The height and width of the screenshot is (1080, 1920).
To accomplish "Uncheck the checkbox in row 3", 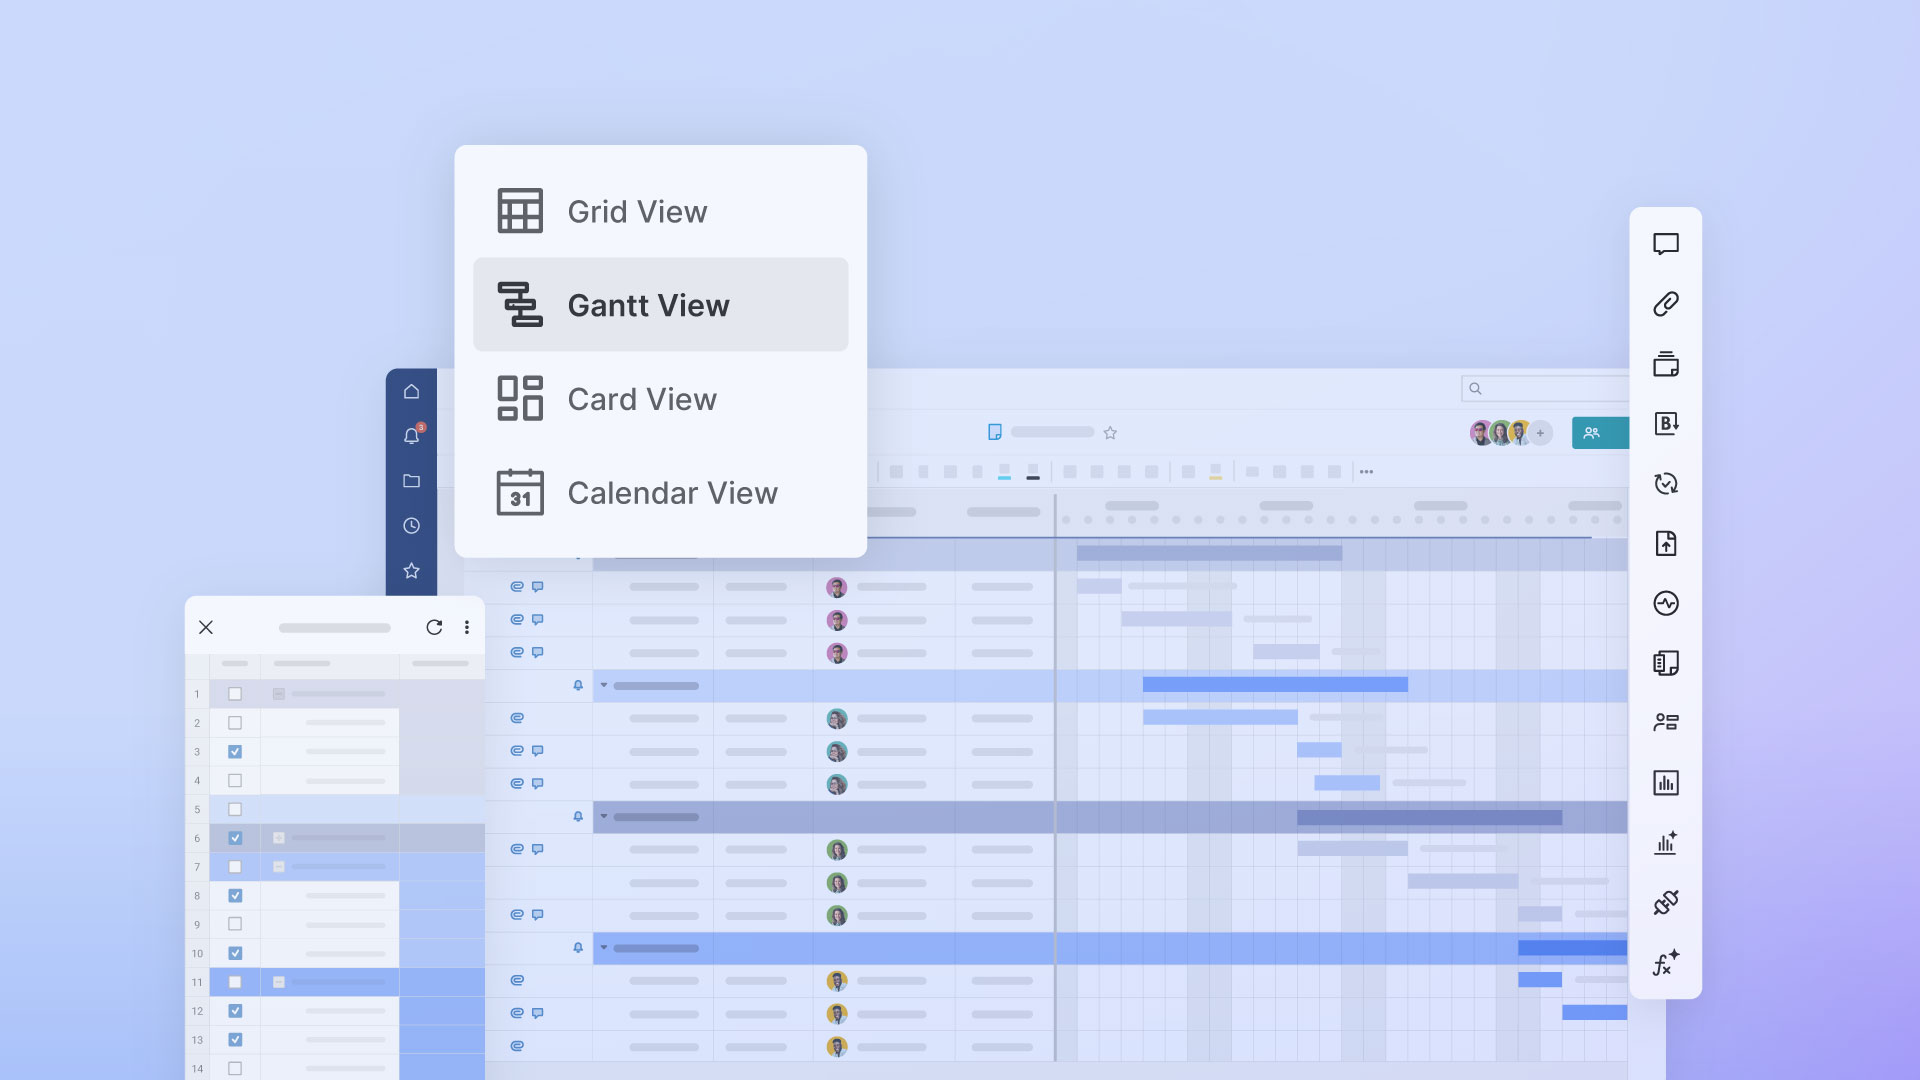I will pos(235,752).
